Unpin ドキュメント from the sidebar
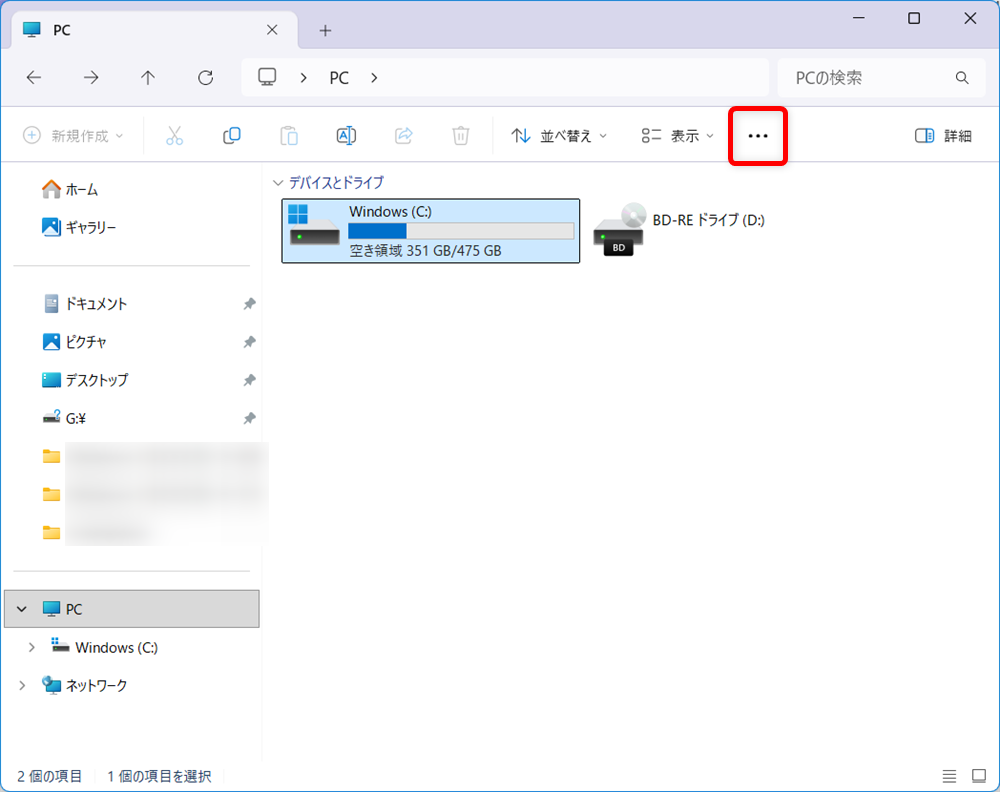The width and height of the screenshot is (1000, 792). [249, 303]
